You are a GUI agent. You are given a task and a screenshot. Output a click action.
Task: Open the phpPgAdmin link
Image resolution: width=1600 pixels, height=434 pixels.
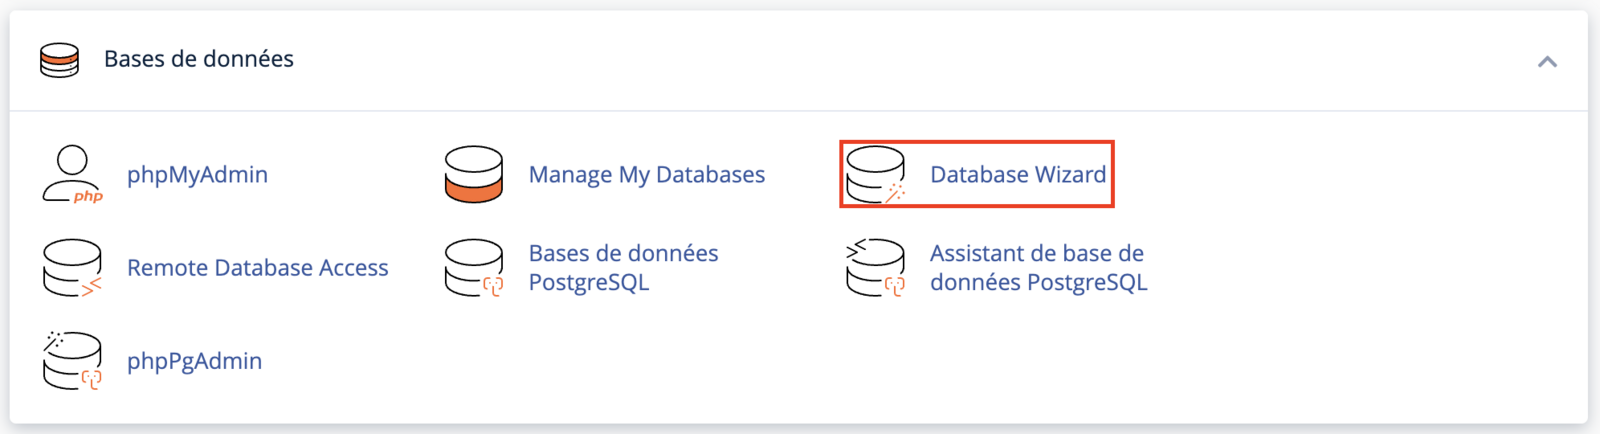tap(194, 361)
